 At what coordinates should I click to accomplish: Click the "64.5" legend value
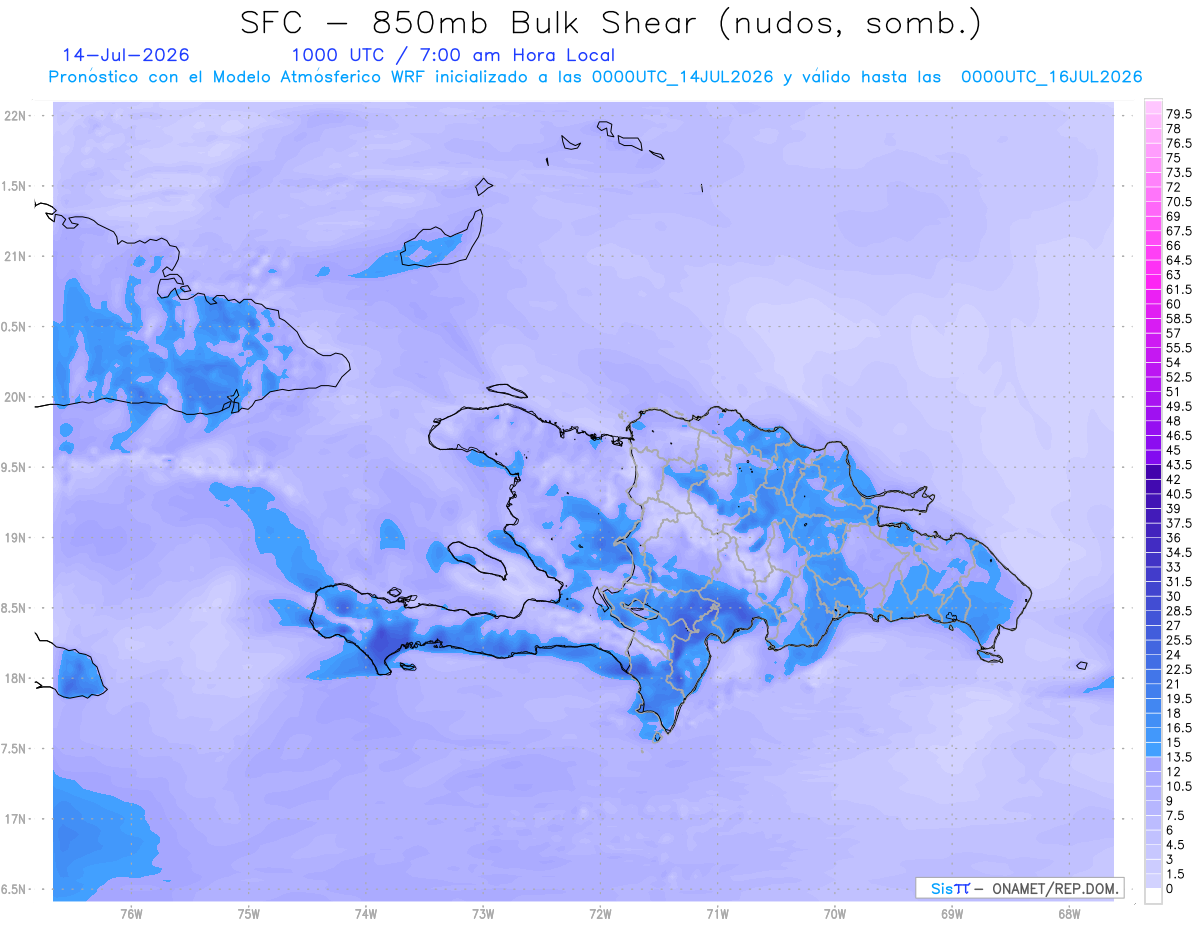(x=1179, y=260)
